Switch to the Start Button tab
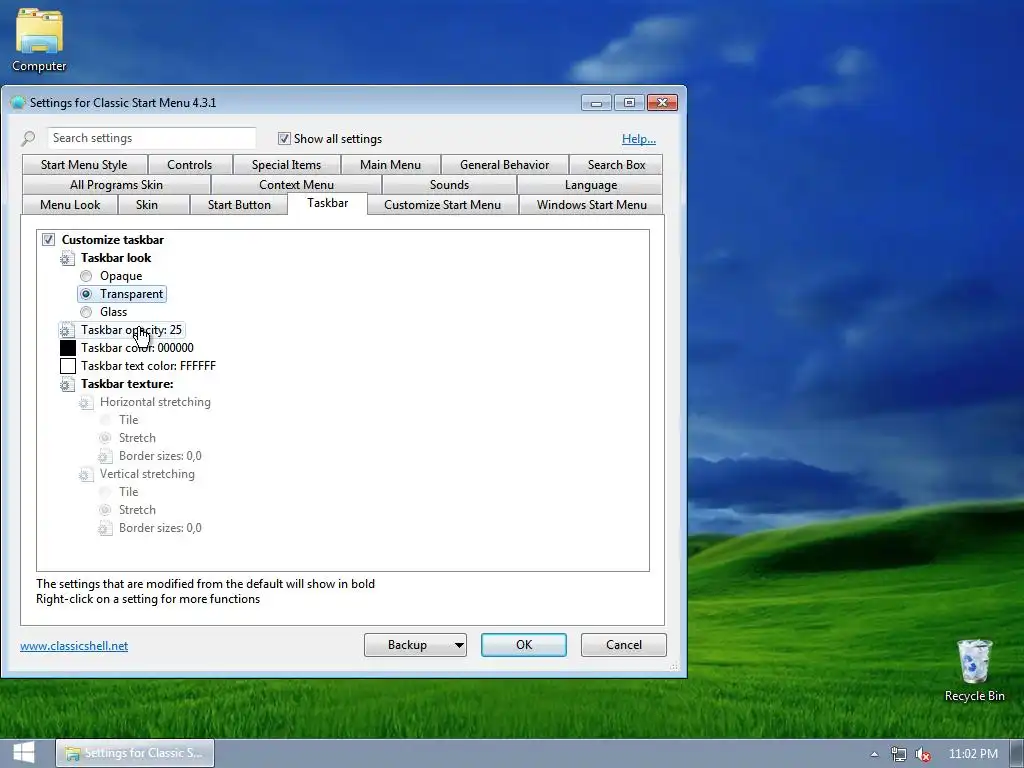This screenshot has height=768, width=1024. 239,204
